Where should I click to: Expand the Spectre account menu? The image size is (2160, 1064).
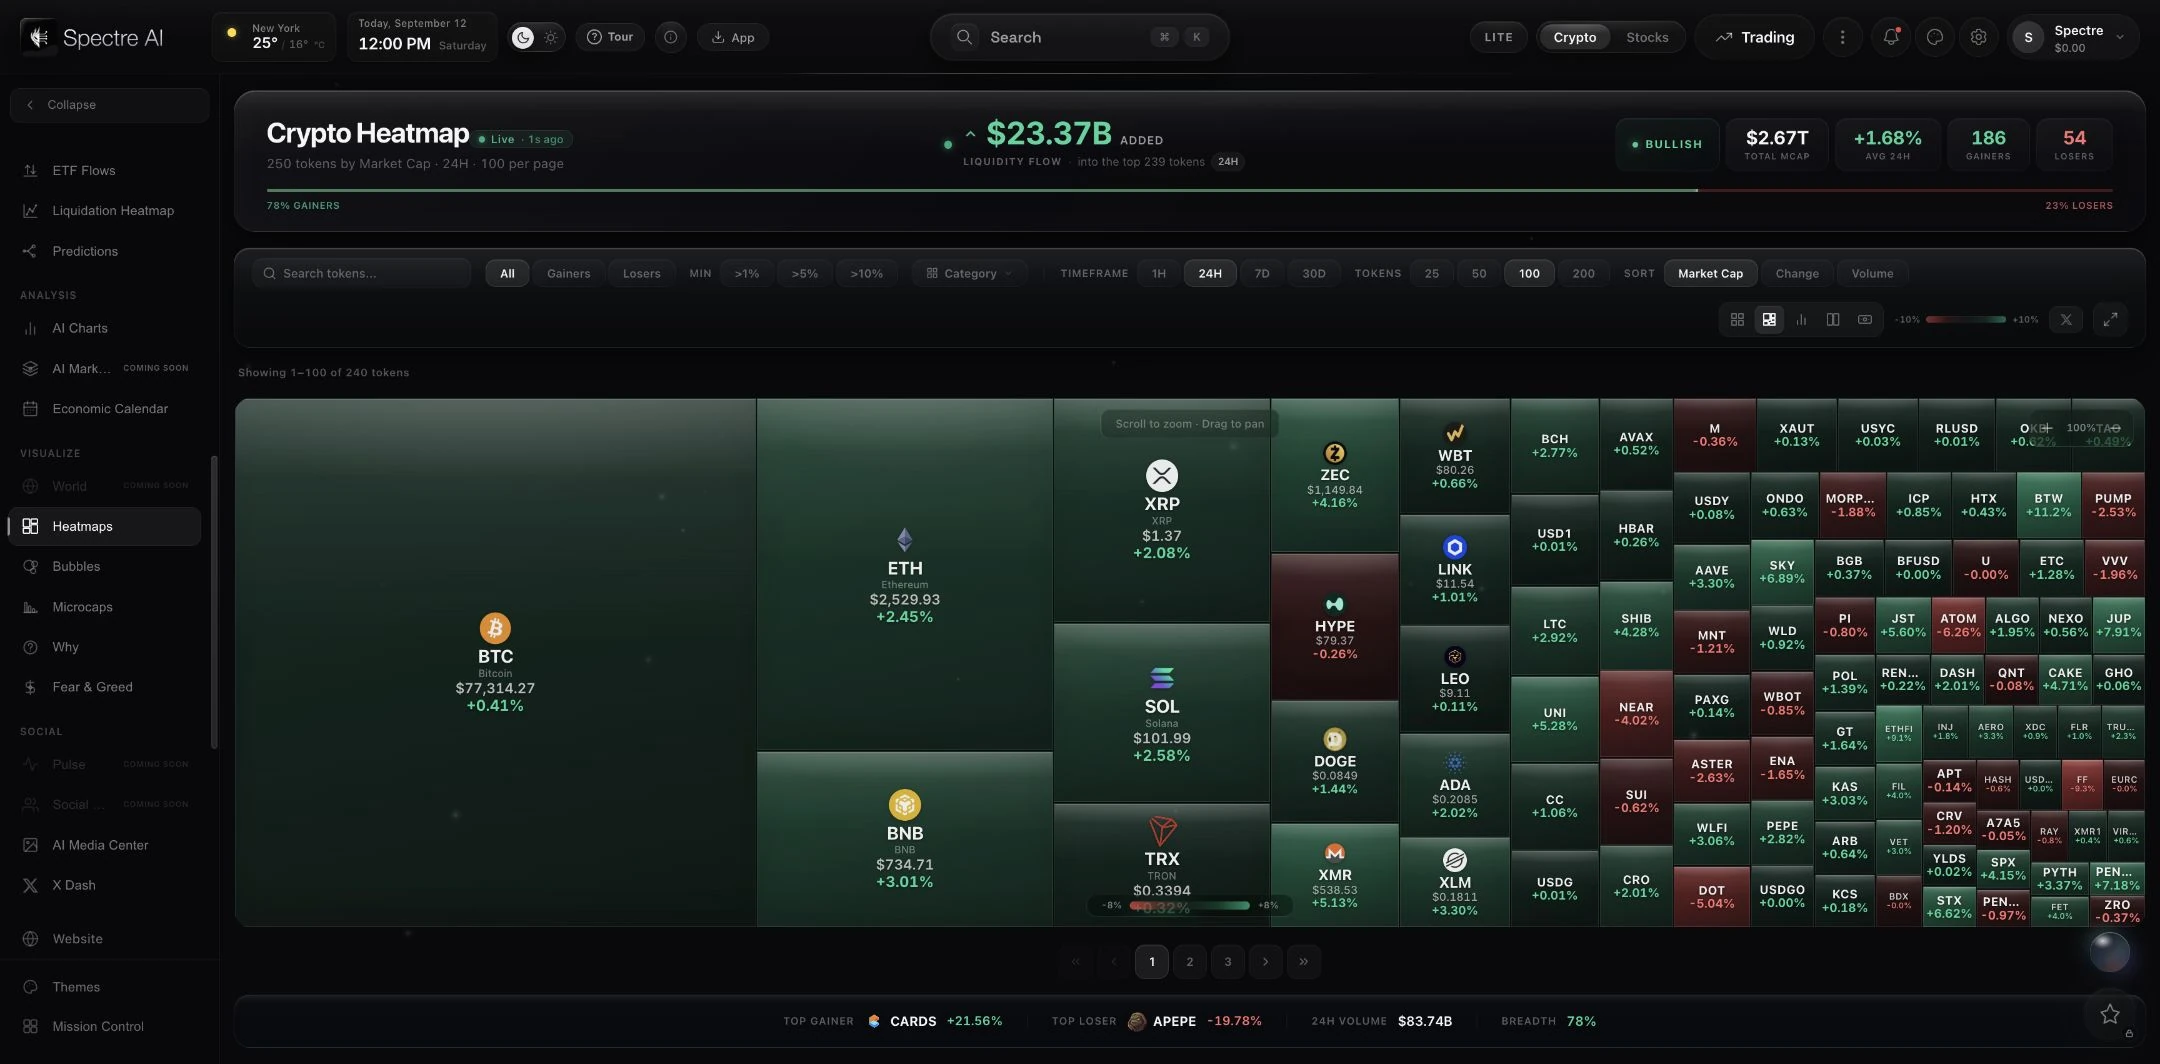click(x=2075, y=38)
